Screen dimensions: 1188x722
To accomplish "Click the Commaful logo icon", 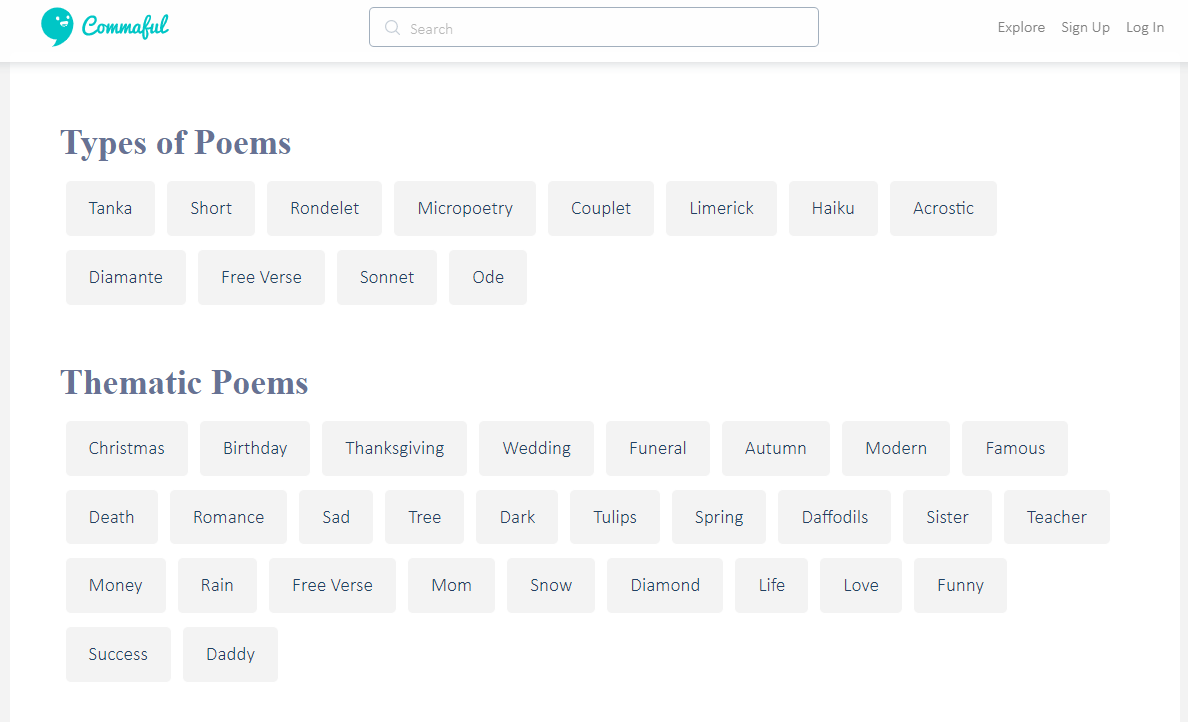I will click(x=57, y=27).
